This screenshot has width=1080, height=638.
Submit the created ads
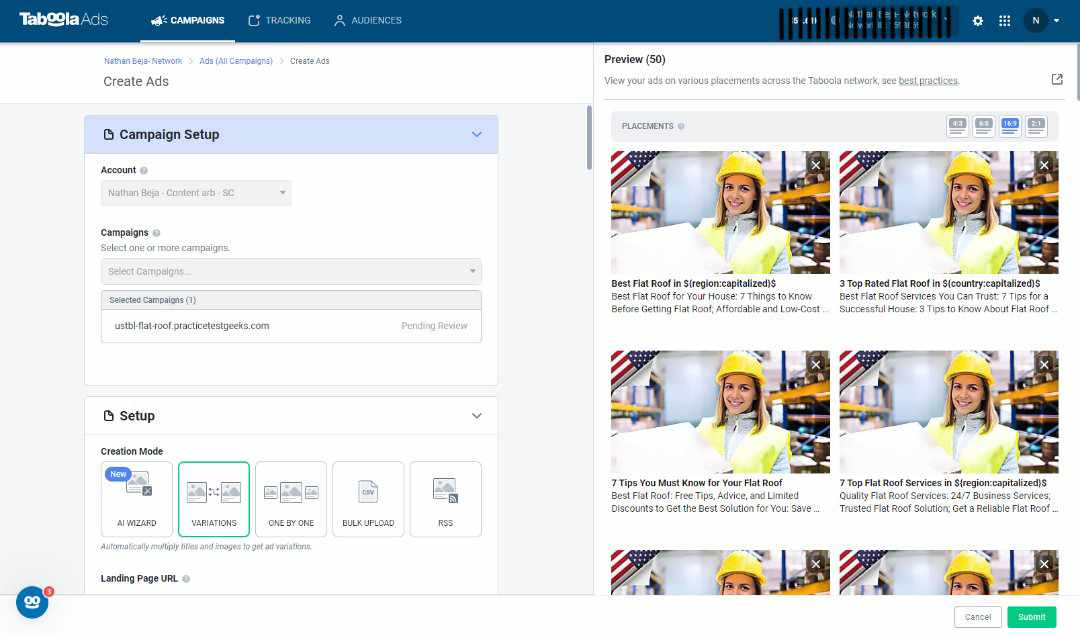tap(1031, 617)
